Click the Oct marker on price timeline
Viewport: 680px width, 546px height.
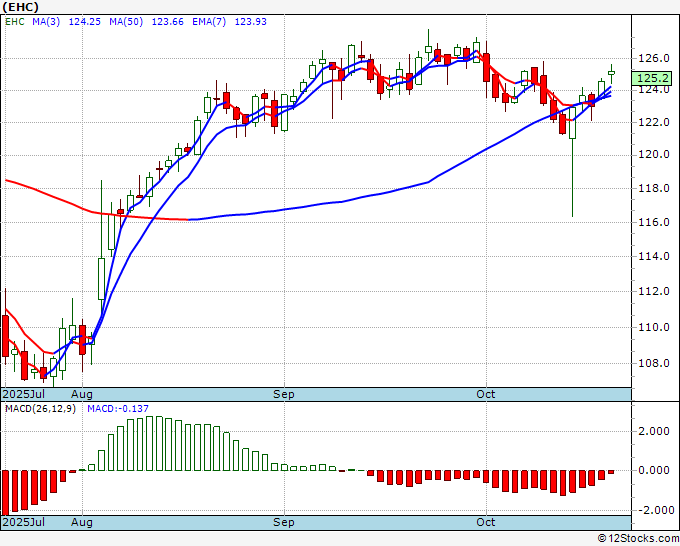[485, 394]
